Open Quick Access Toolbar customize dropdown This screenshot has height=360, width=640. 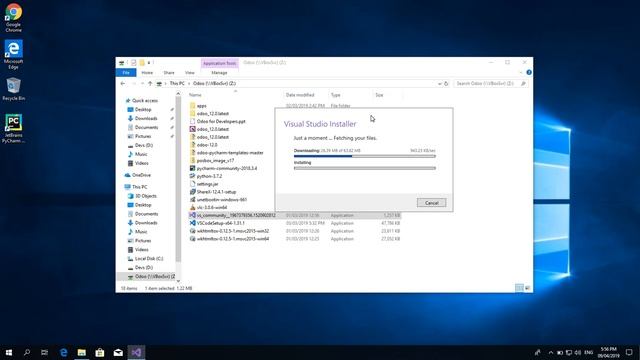pyautogui.click(x=149, y=62)
